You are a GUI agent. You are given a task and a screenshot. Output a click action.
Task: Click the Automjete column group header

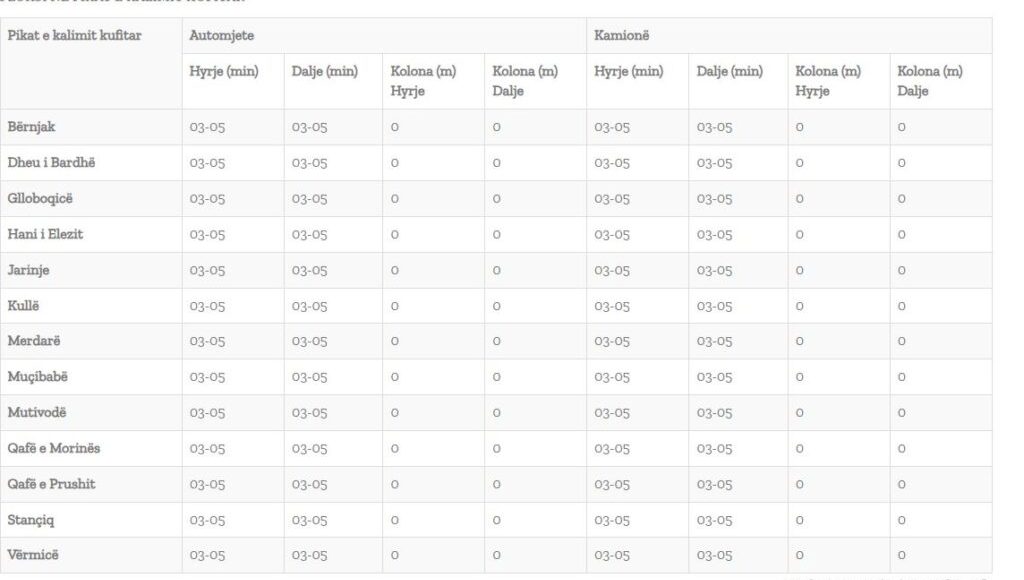(x=221, y=35)
